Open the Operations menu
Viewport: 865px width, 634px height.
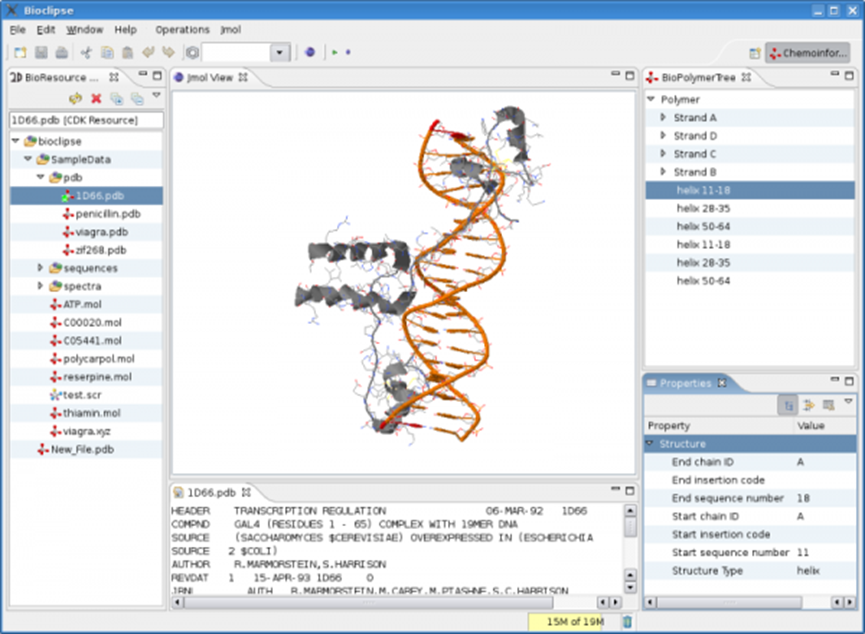pos(182,30)
